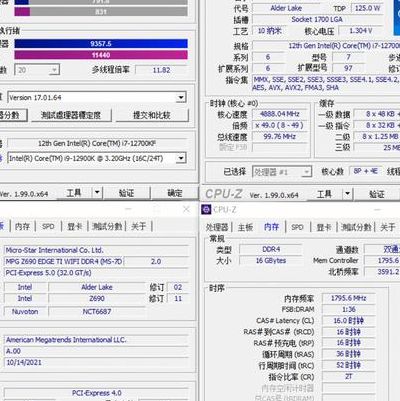The width and height of the screenshot is (400, 401).
Task: Click the 提交和比较 button
Action: click(x=152, y=115)
